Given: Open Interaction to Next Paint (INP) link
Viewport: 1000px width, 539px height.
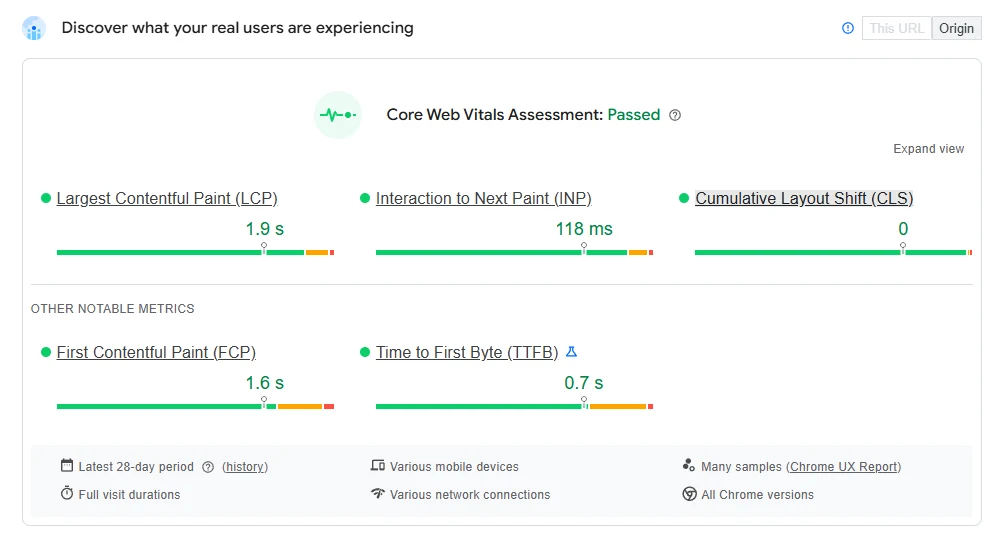Looking at the screenshot, I should (483, 198).
